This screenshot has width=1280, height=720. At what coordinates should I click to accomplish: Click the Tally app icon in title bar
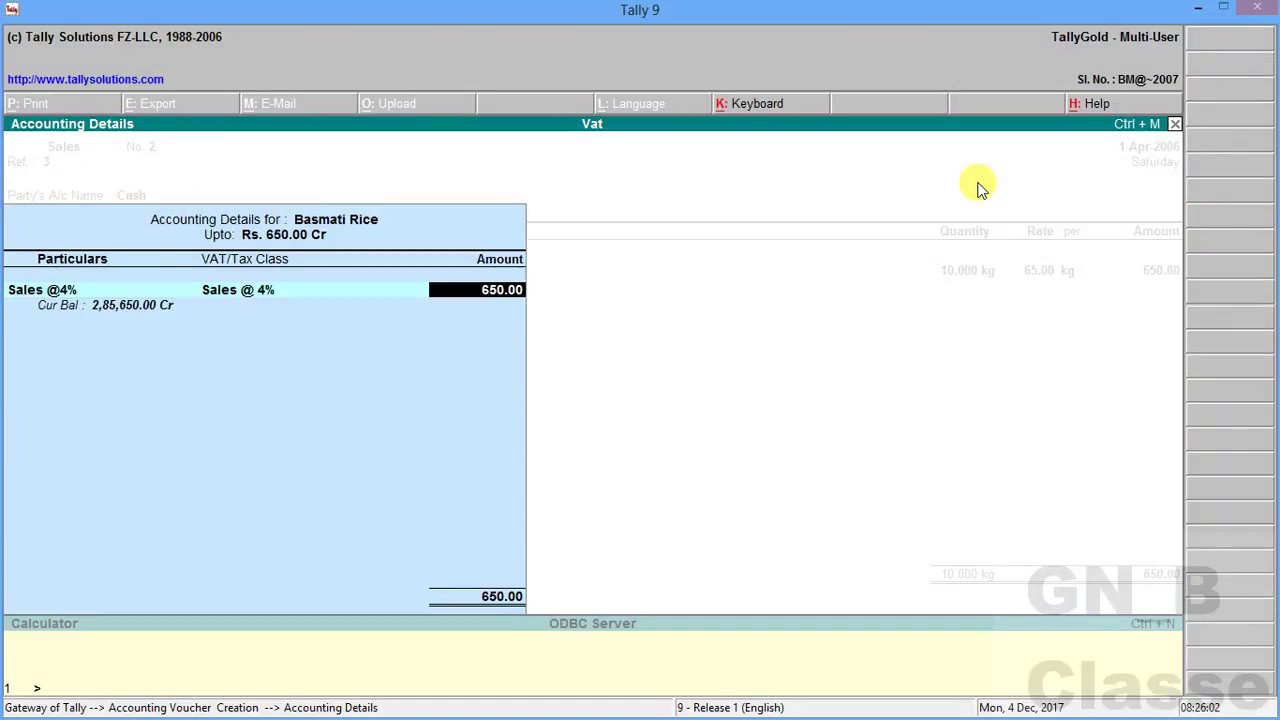[x=12, y=9]
